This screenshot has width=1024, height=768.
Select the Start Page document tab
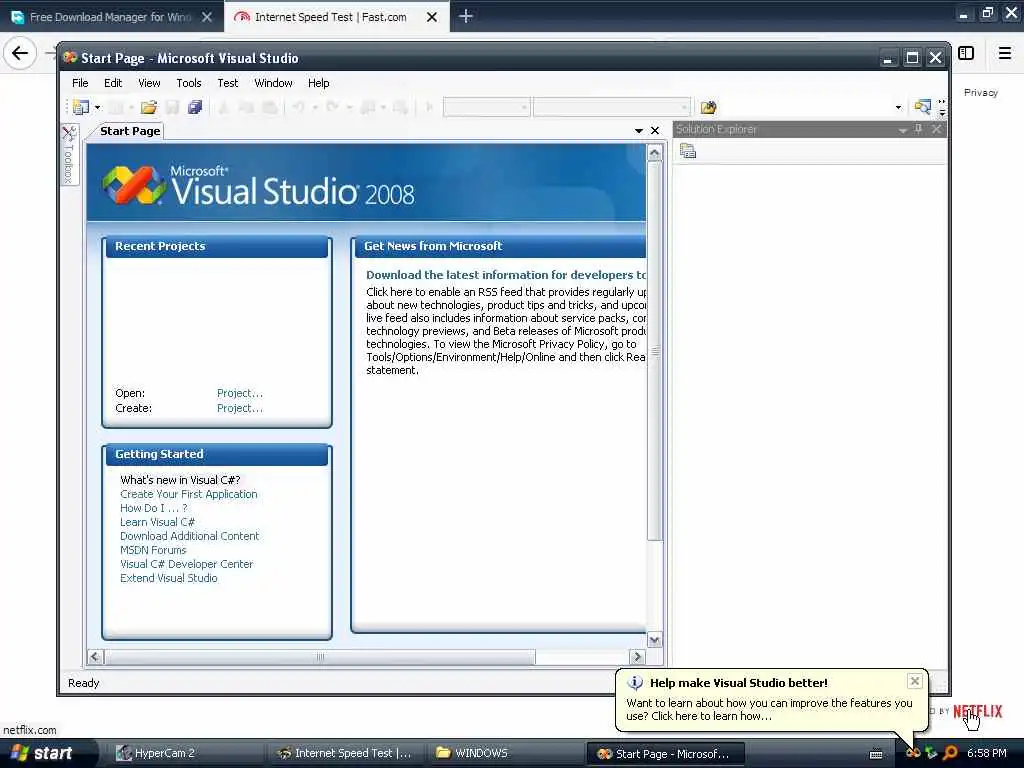[130, 131]
